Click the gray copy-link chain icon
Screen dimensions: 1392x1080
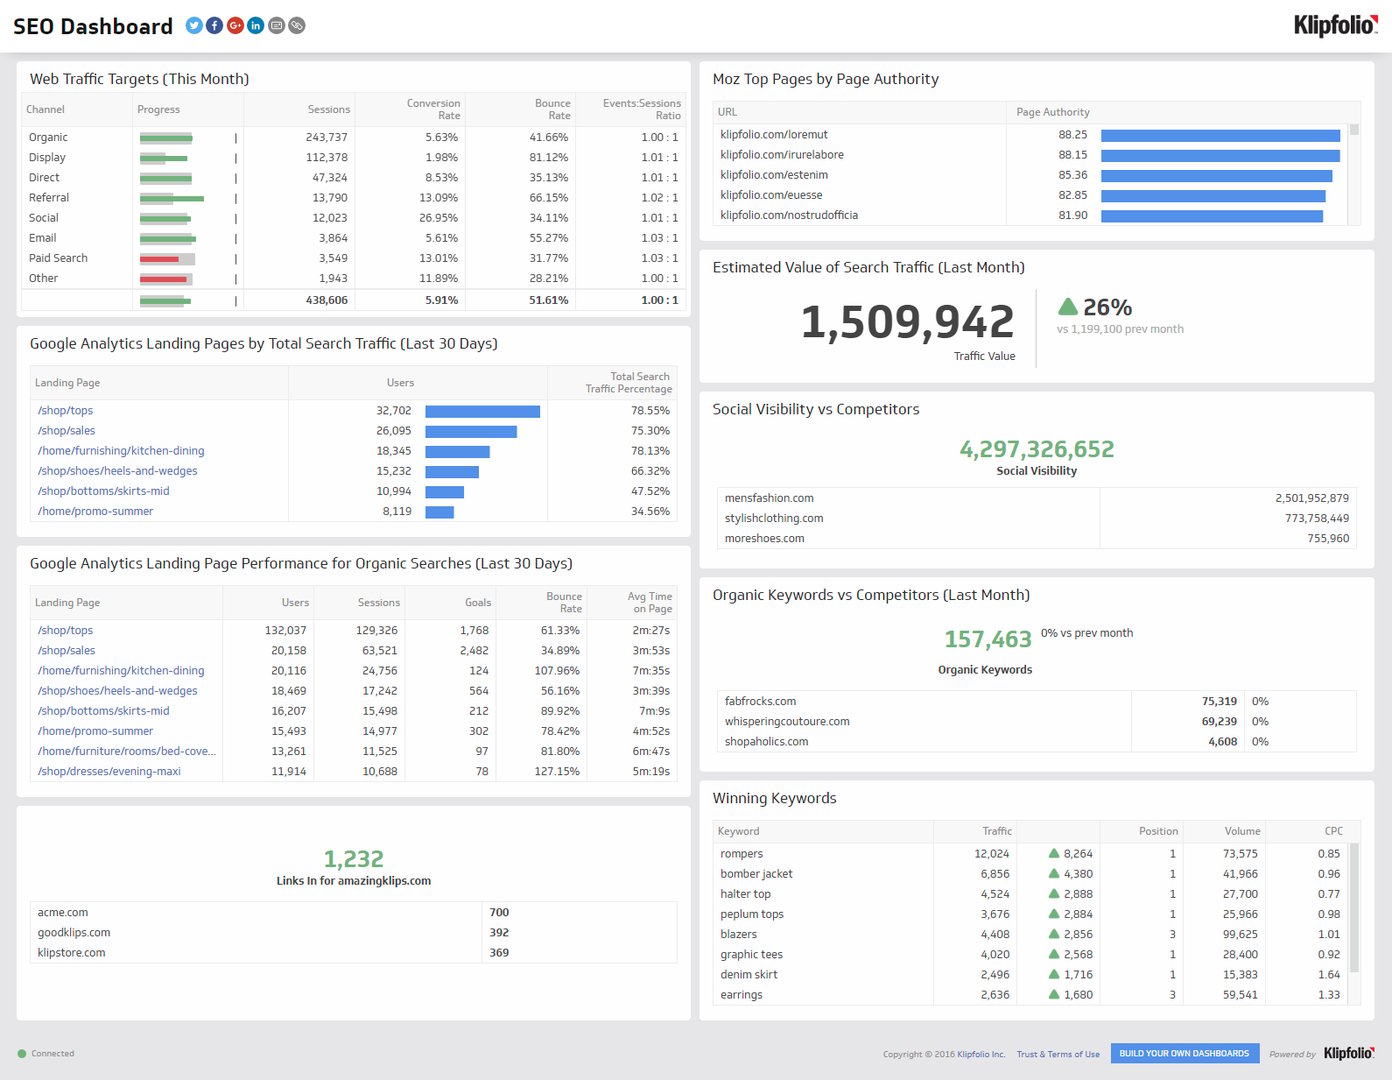coord(297,26)
